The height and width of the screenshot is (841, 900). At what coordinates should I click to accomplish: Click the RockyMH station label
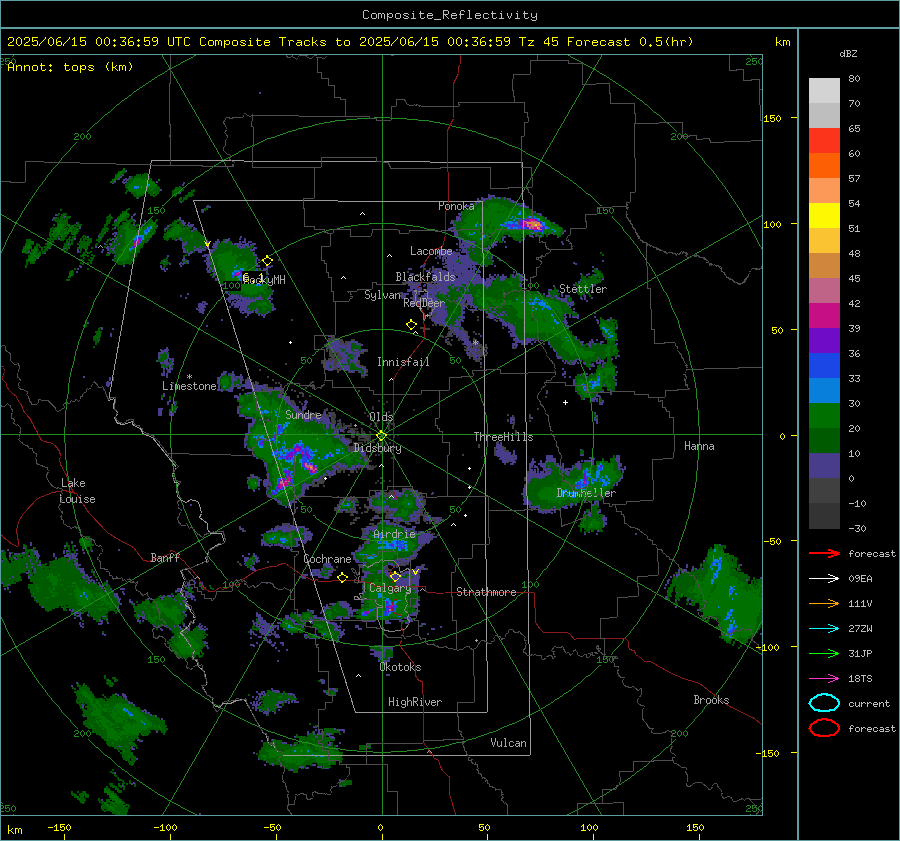pos(265,280)
